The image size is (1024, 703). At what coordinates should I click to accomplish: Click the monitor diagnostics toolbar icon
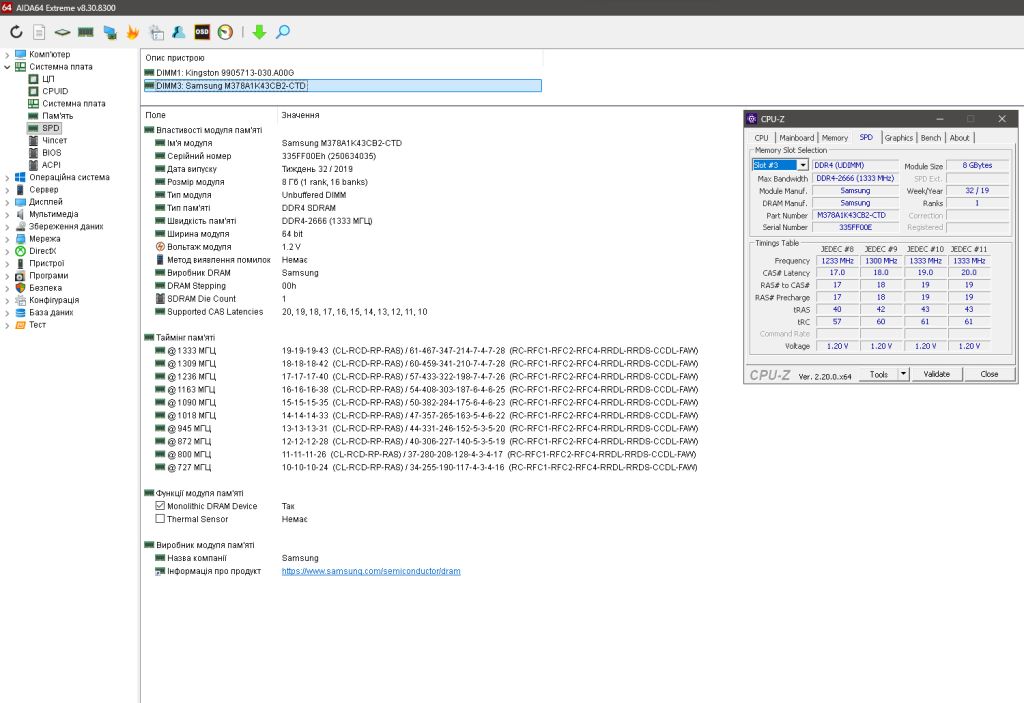coord(110,32)
